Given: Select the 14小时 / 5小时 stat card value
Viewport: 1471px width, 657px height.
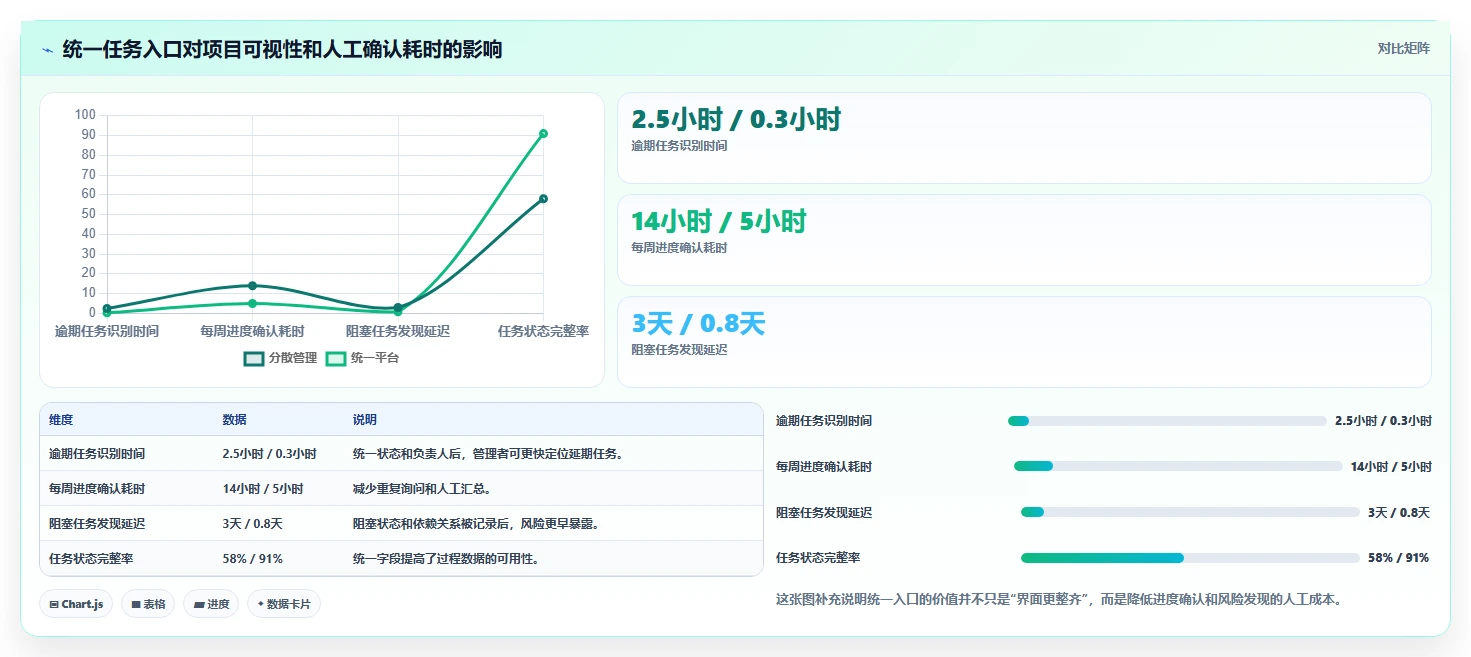Looking at the screenshot, I should pos(719,222).
